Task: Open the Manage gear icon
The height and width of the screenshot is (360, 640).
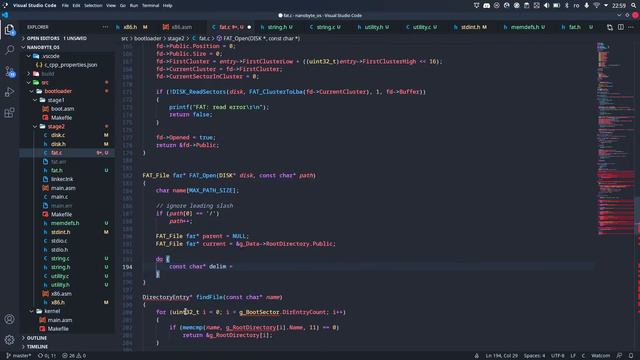Action: click(9, 339)
